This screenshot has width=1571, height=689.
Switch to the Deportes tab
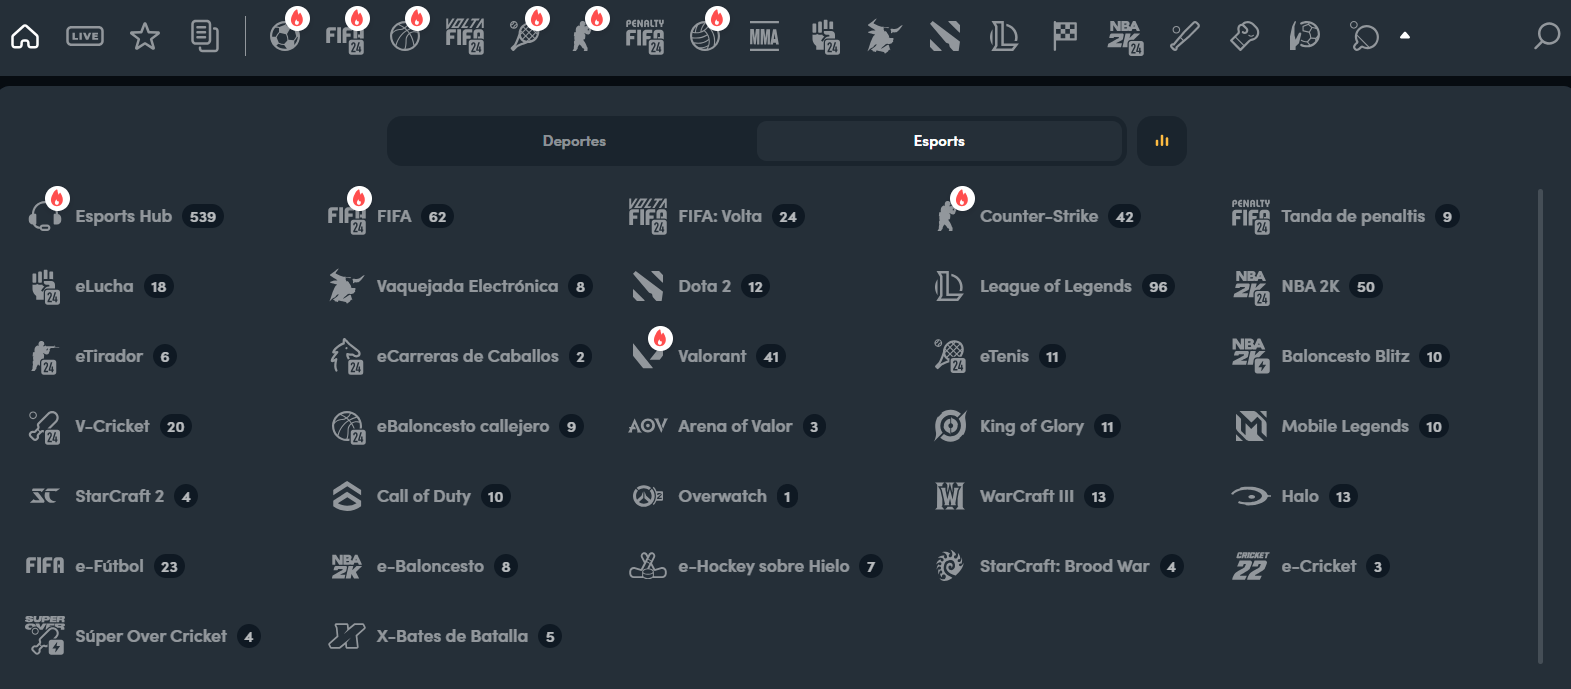pyautogui.click(x=574, y=141)
